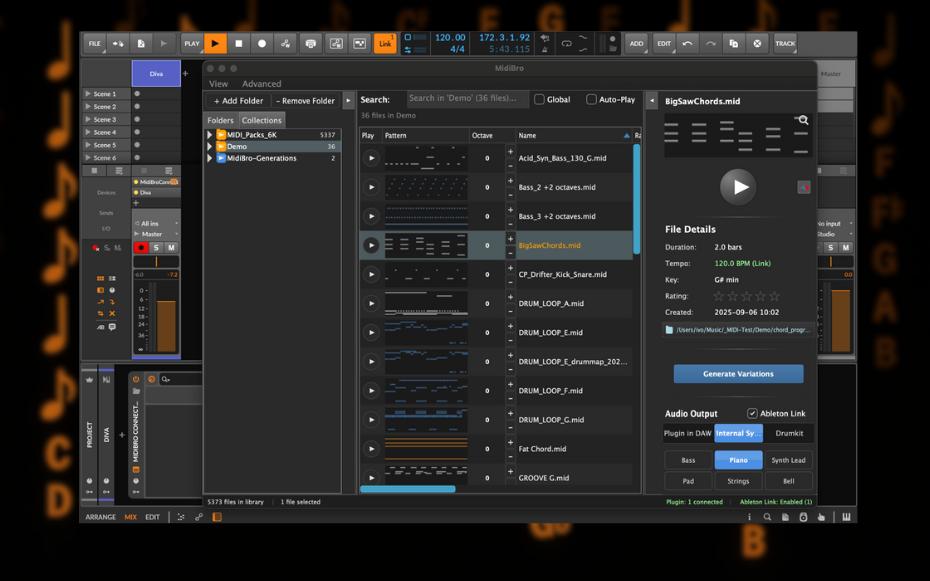Click the info icon in the bottom-right status bar
The height and width of the screenshot is (581, 930).
[750, 517]
